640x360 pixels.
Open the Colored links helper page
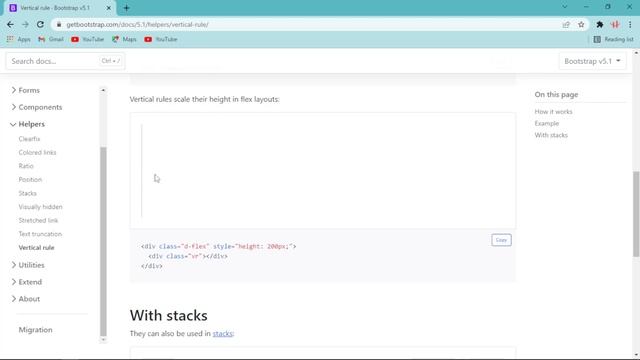click(37, 152)
